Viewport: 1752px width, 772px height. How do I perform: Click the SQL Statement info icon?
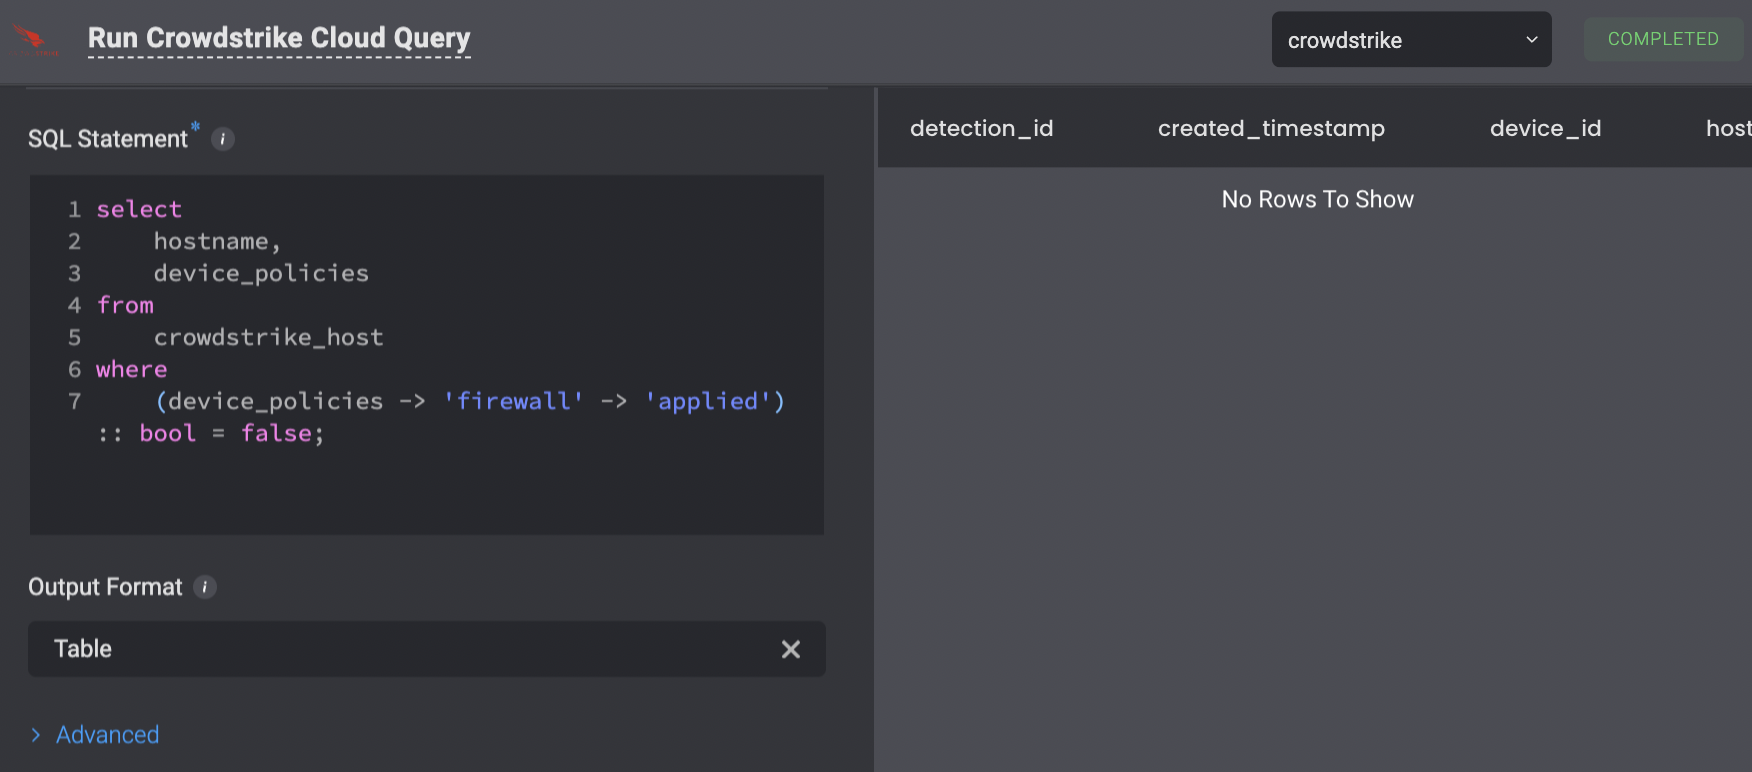click(223, 139)
